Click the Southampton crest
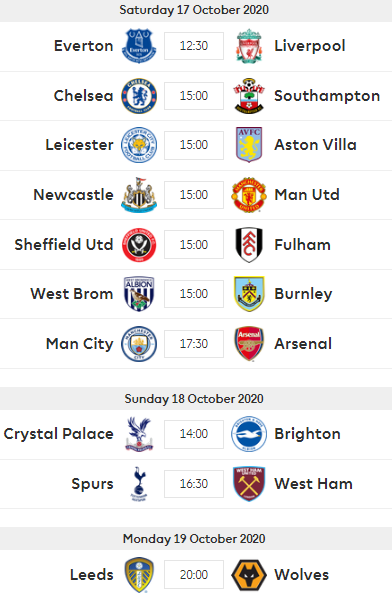The image size is (392, 598). [x=249, y=96]
